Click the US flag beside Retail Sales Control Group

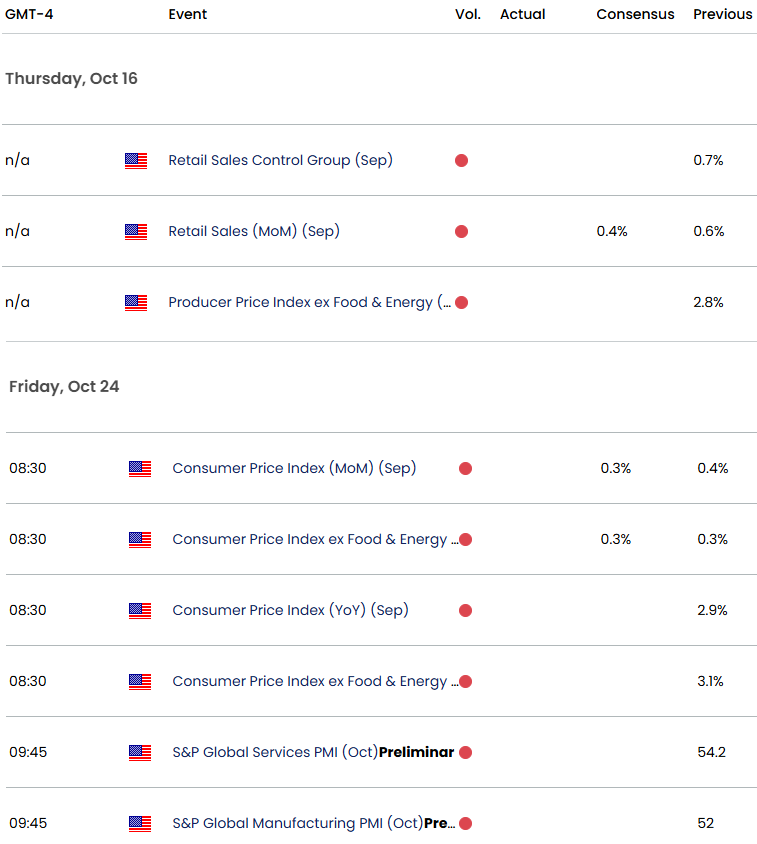(x=136, y=160)
